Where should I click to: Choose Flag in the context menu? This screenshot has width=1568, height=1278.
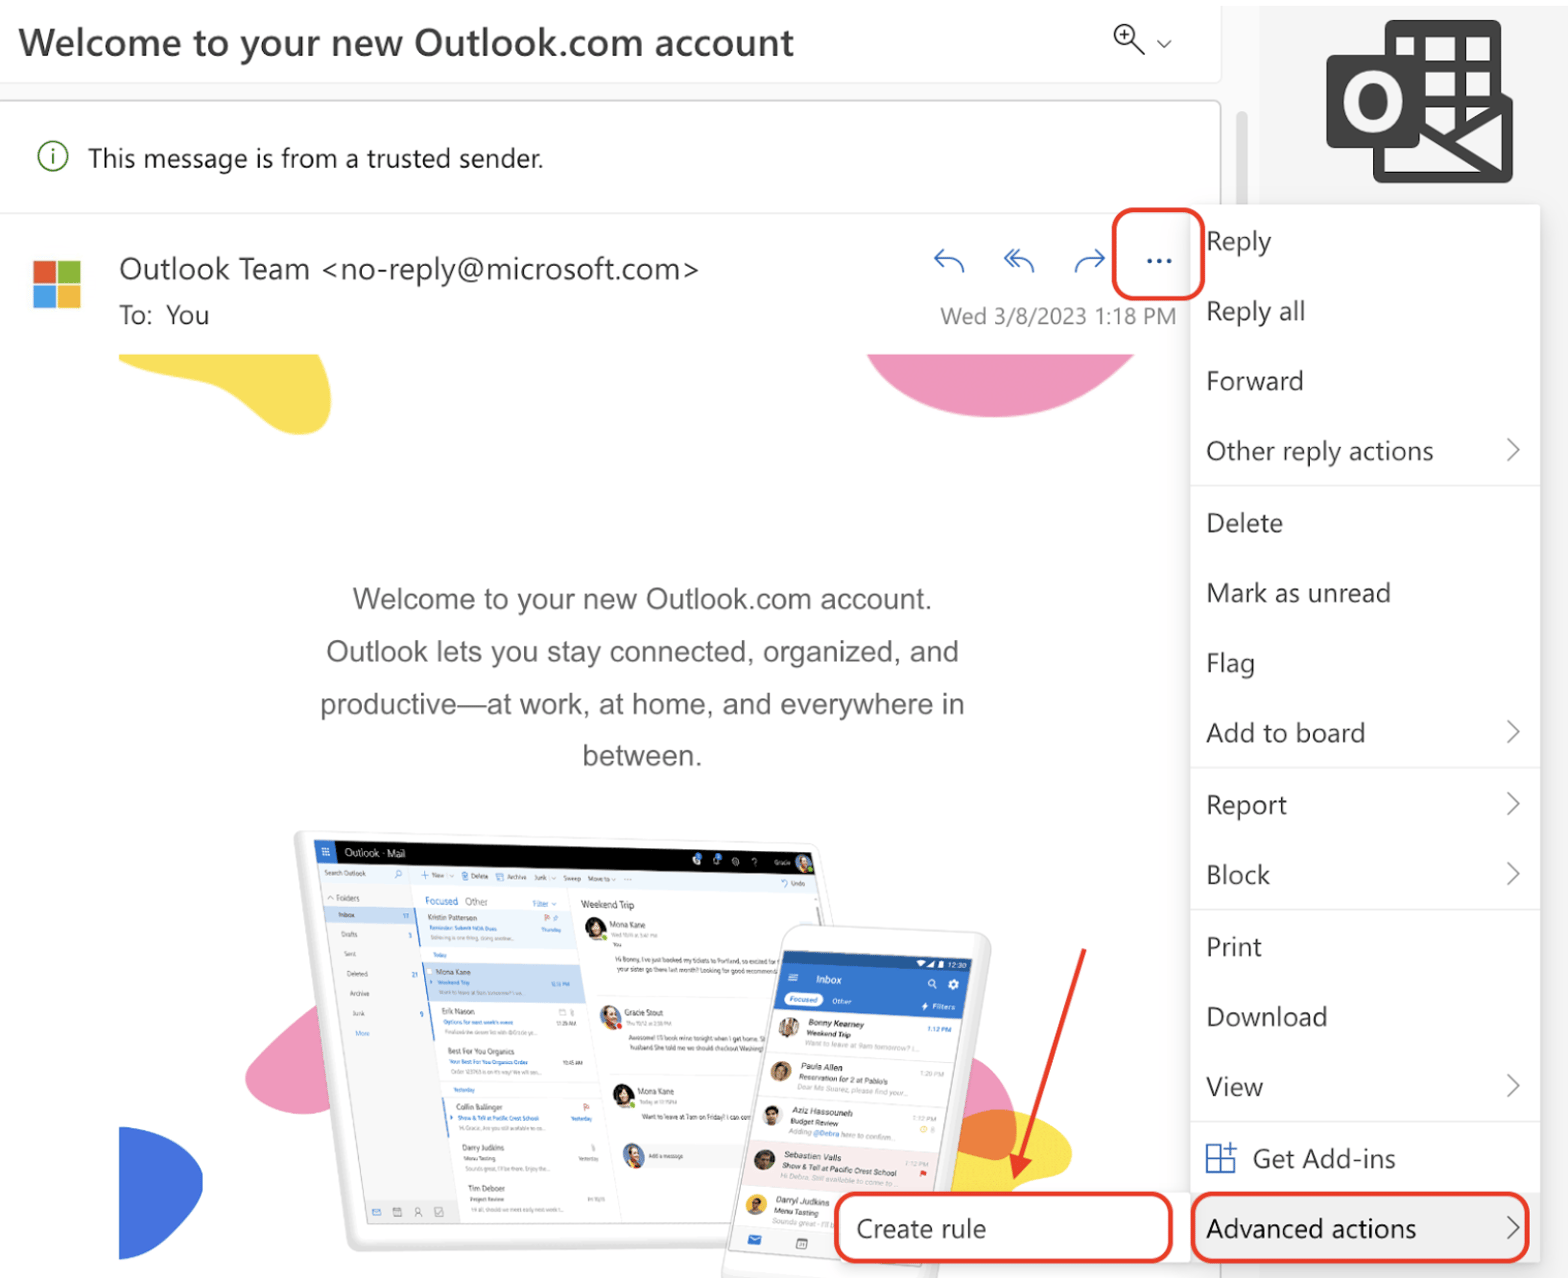tap(1364, 664)
